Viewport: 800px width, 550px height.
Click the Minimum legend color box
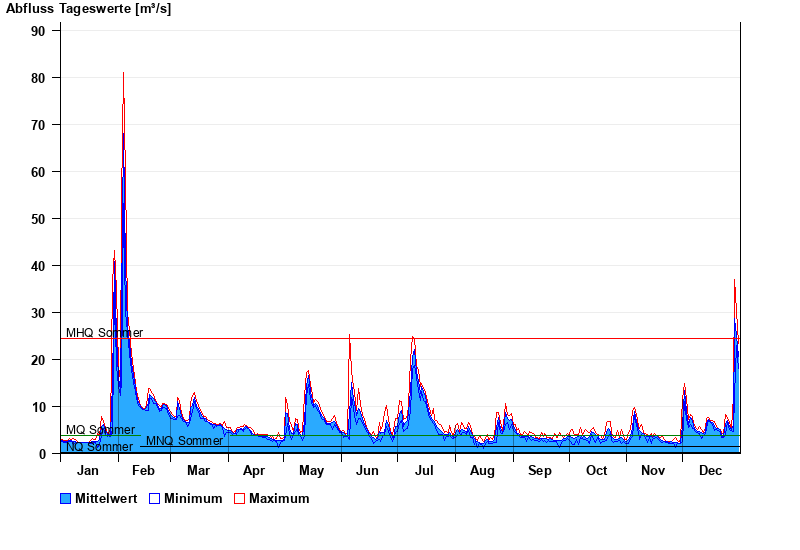(154, 499)
